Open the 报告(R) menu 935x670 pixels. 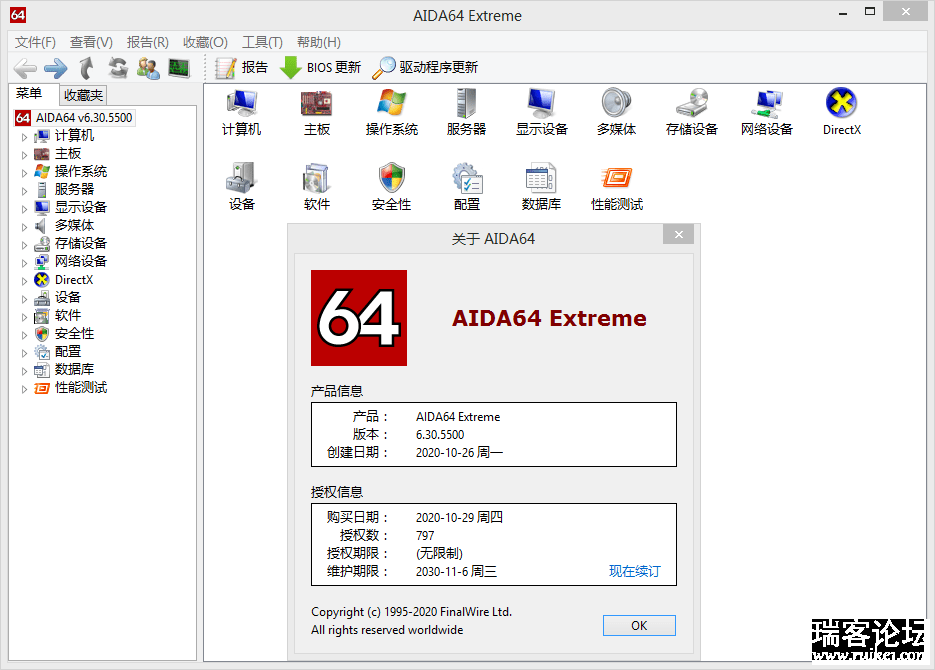(148, 42)
